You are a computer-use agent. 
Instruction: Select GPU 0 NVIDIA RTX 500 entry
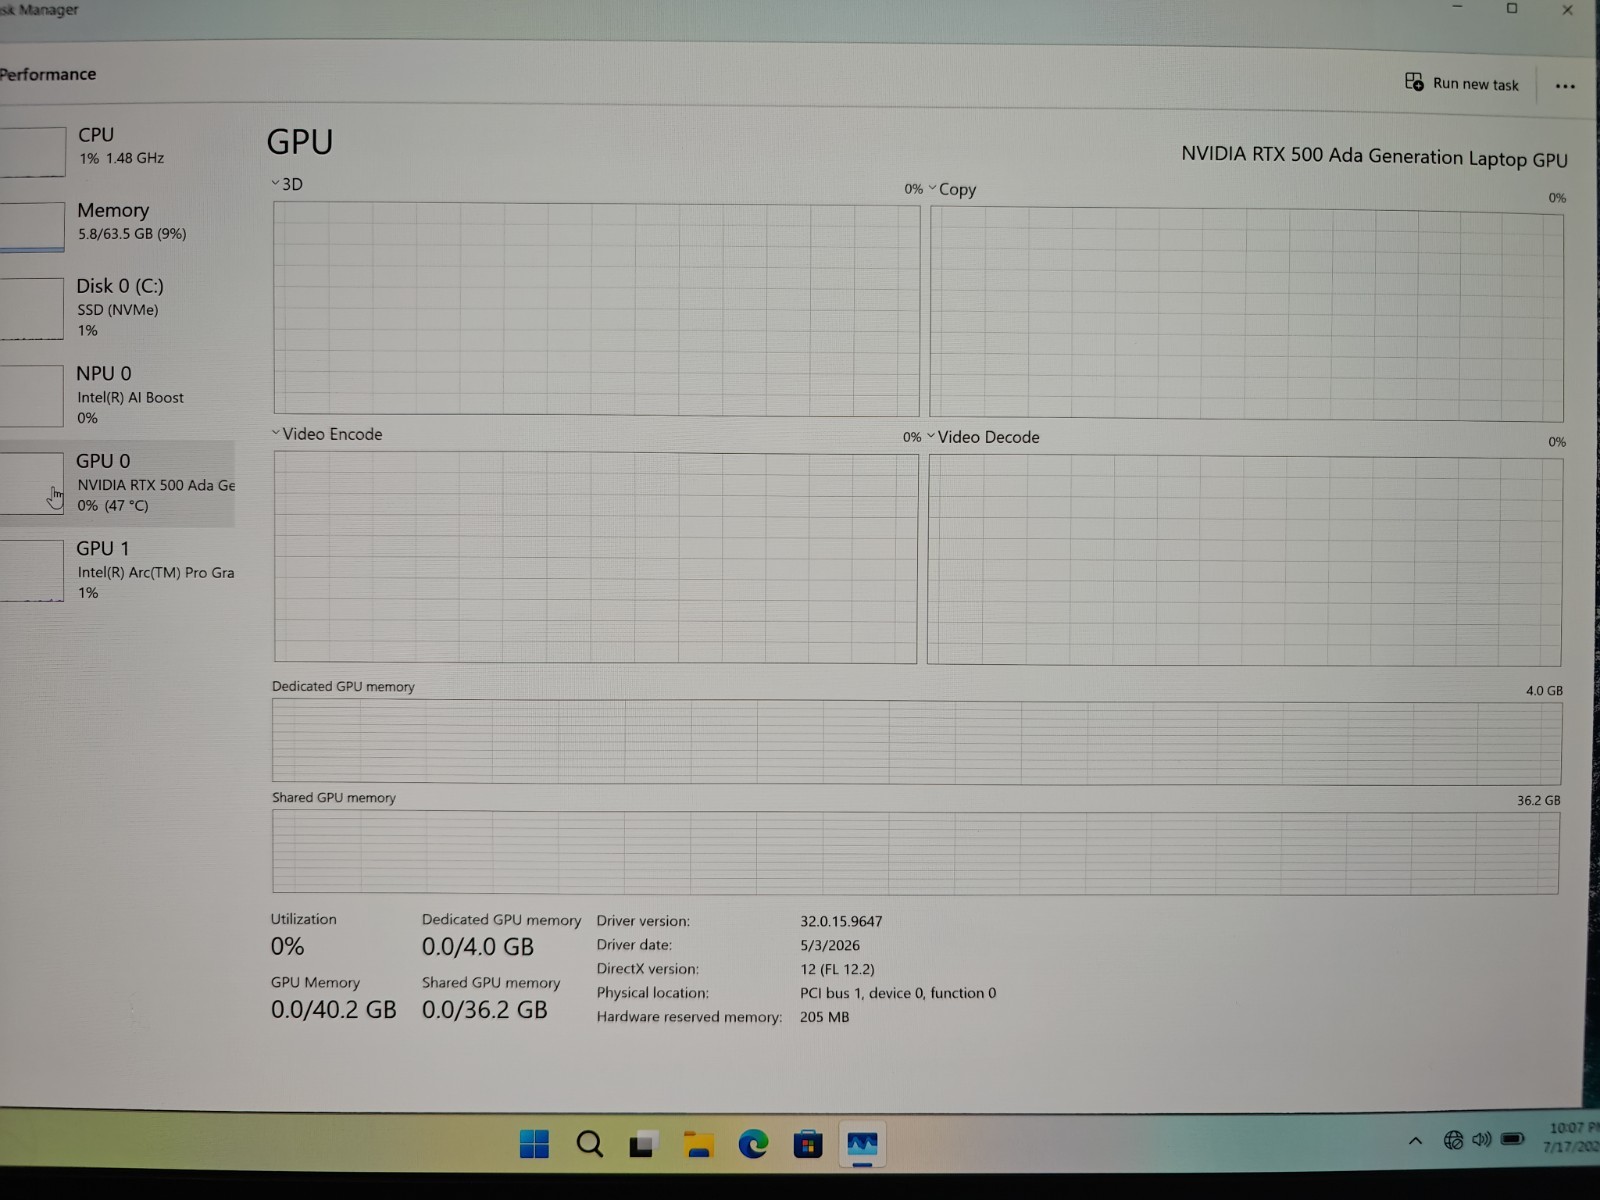(x=116, y=483)
